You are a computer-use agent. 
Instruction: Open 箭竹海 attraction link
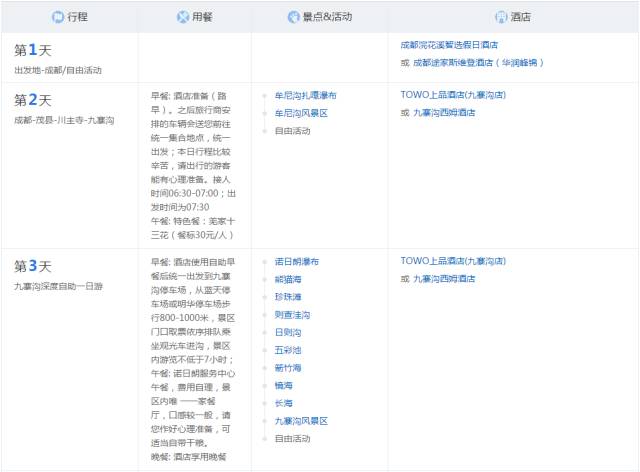[x=288, y=368]
